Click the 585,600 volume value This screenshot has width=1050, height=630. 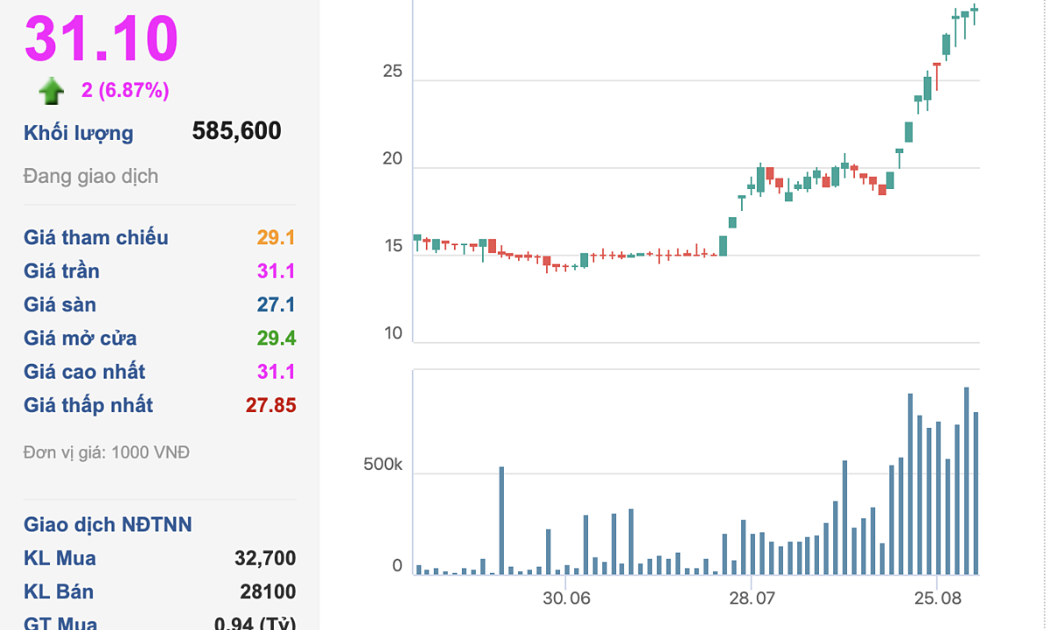click(236, 131)
